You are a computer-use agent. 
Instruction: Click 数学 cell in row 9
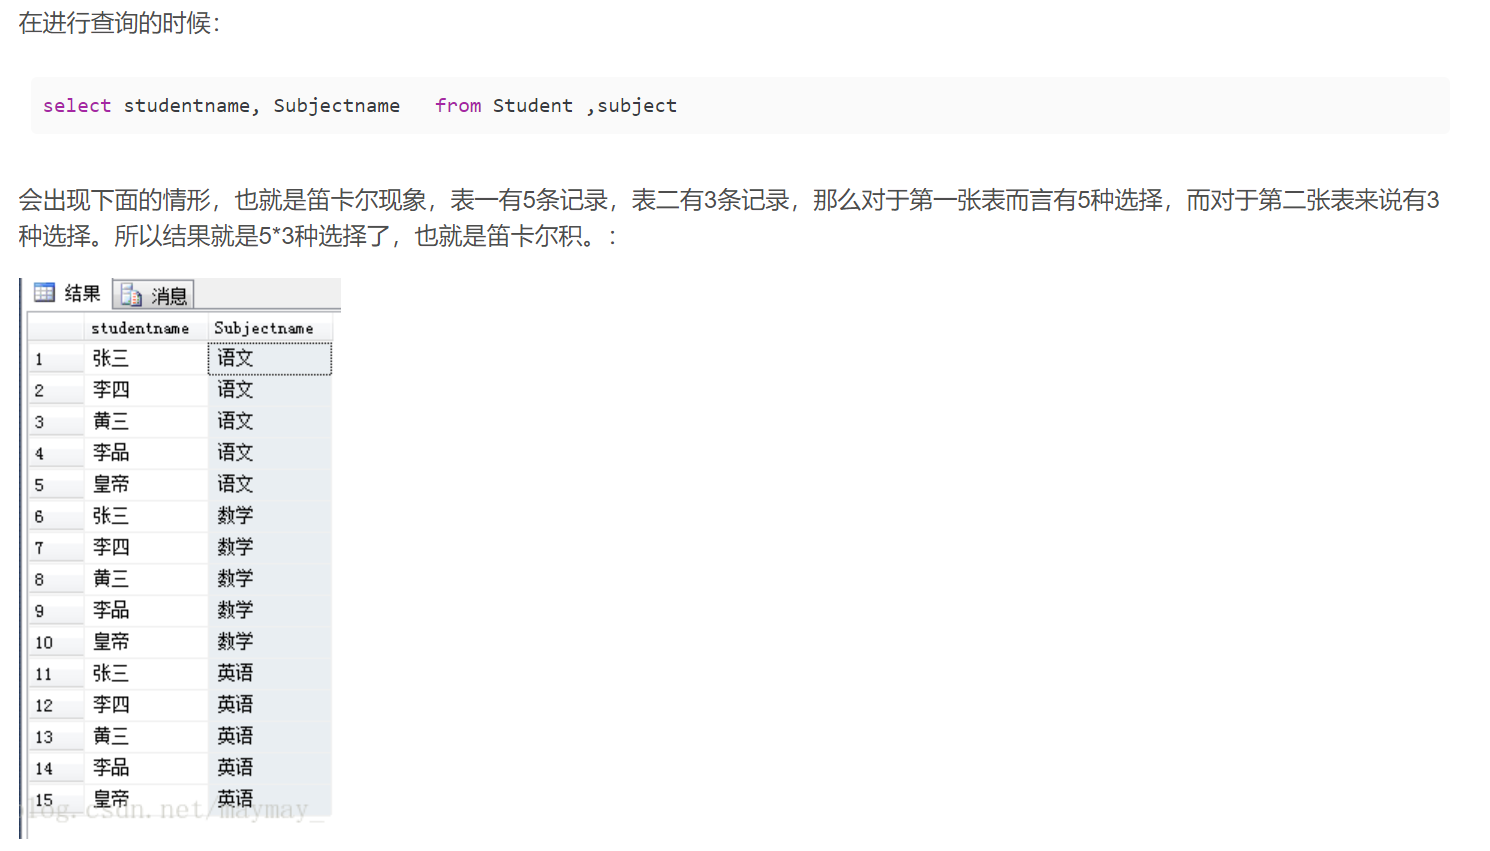(x=269, y=610)
